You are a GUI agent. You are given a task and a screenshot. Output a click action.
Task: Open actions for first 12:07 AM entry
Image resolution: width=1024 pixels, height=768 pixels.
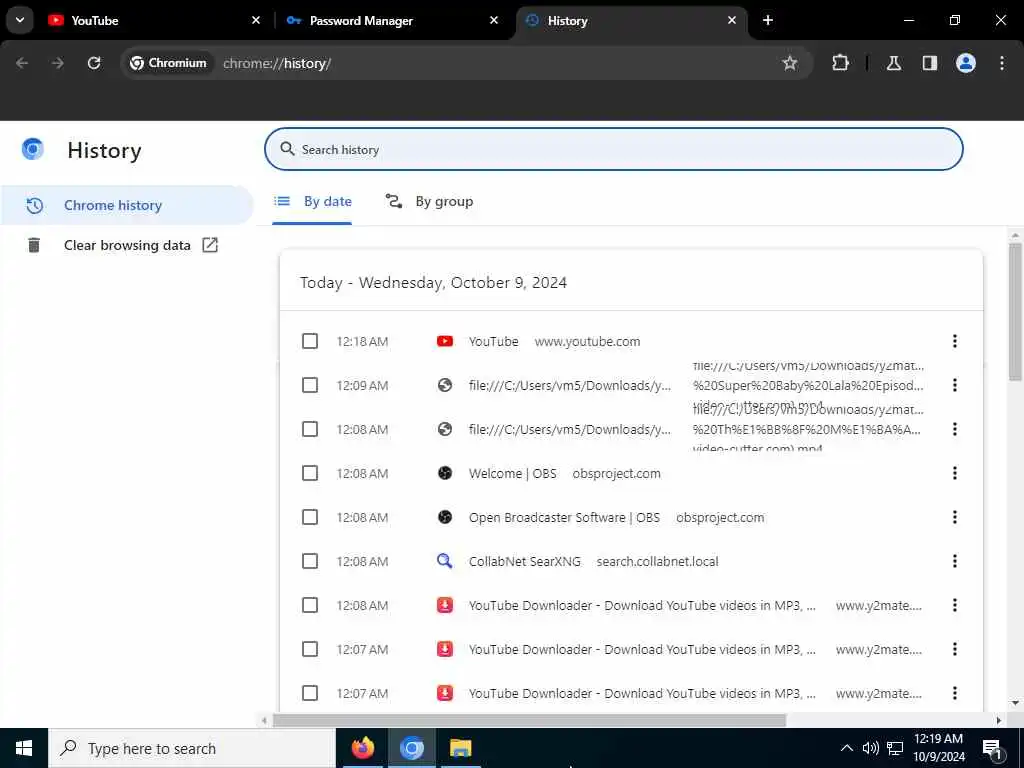click(955, 649)
